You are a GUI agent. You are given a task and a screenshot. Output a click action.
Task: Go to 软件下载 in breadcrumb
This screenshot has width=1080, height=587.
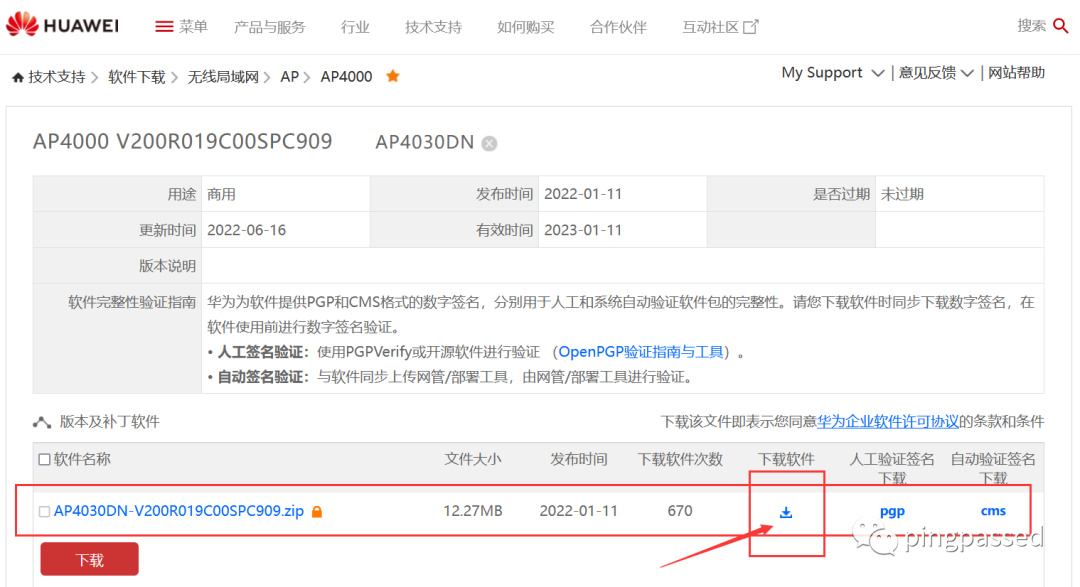pyautogui.click(x=136, y=77)
